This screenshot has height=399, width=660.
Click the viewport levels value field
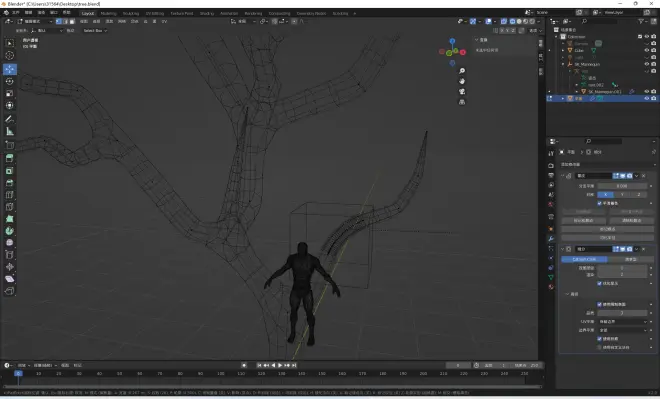(x=622, y=268)
